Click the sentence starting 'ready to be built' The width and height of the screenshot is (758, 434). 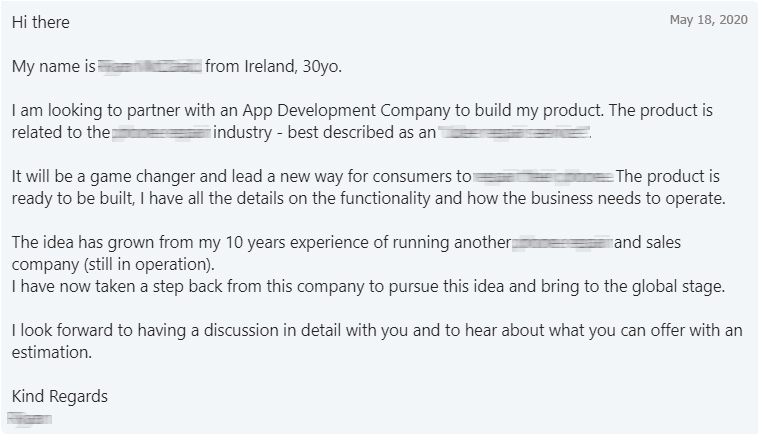[x=368, y=199]
